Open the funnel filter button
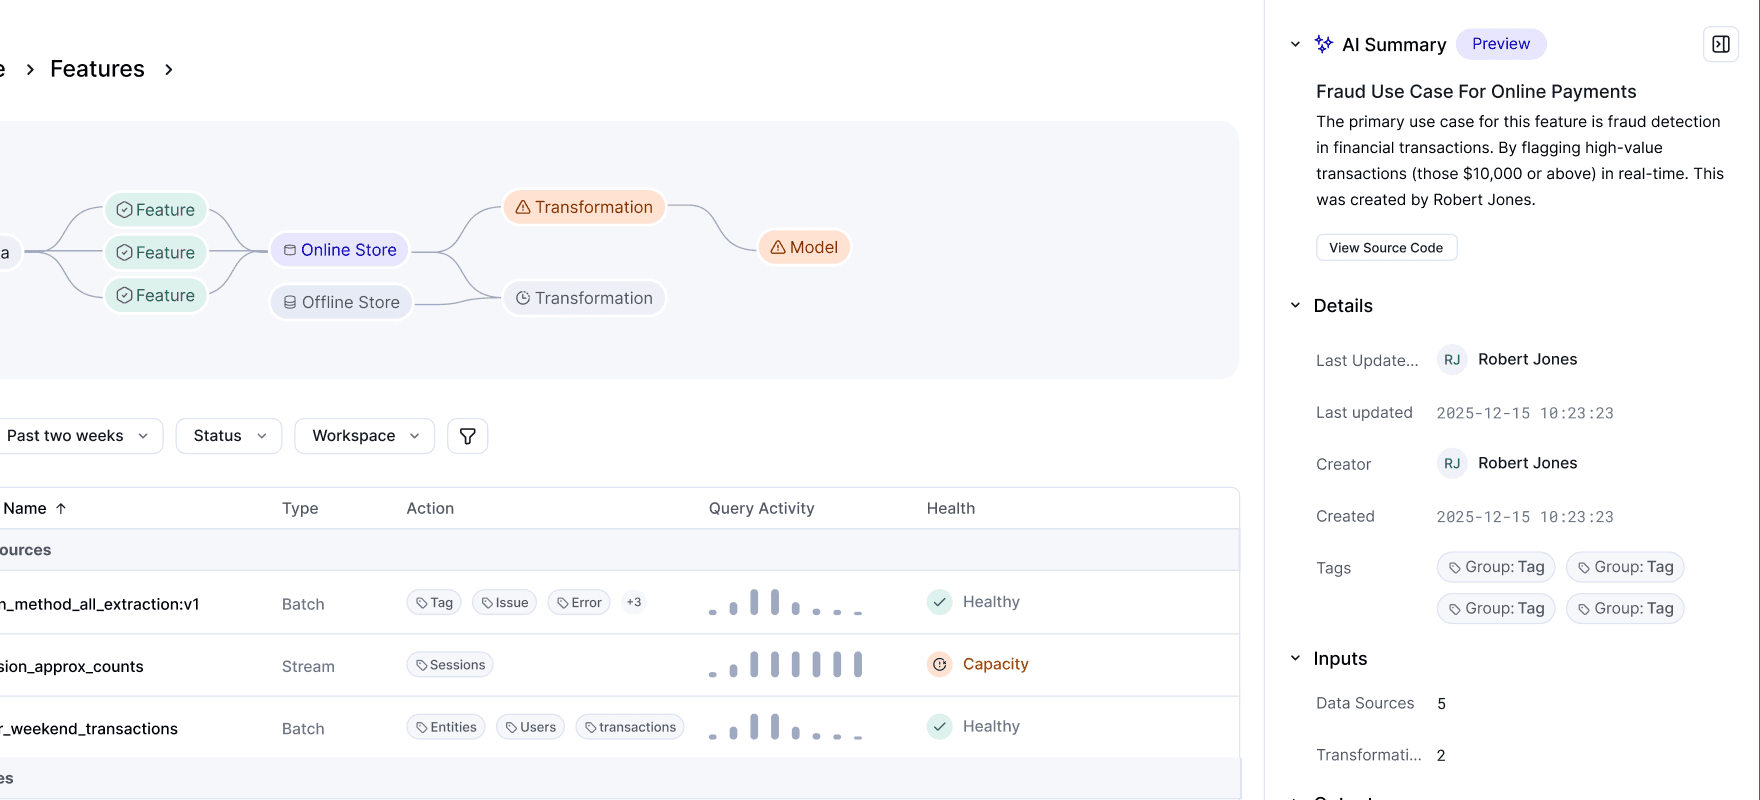 coord(467,436)
